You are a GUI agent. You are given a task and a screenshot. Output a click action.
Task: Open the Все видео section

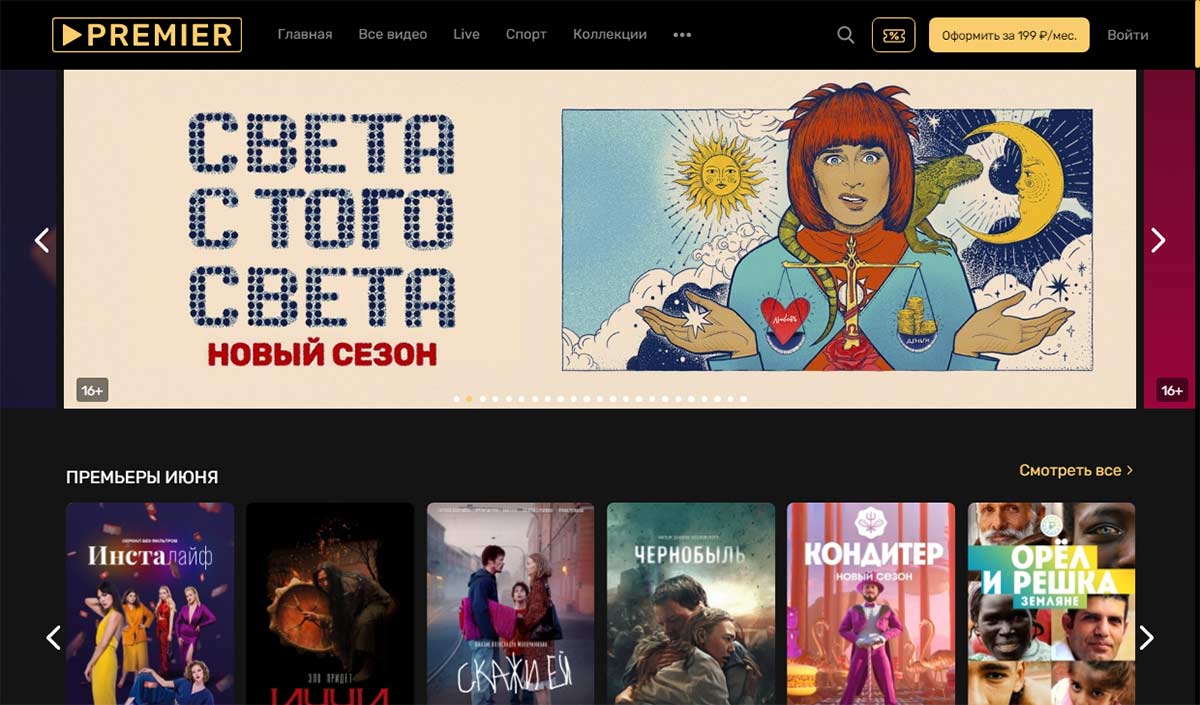tap(393, 35)
